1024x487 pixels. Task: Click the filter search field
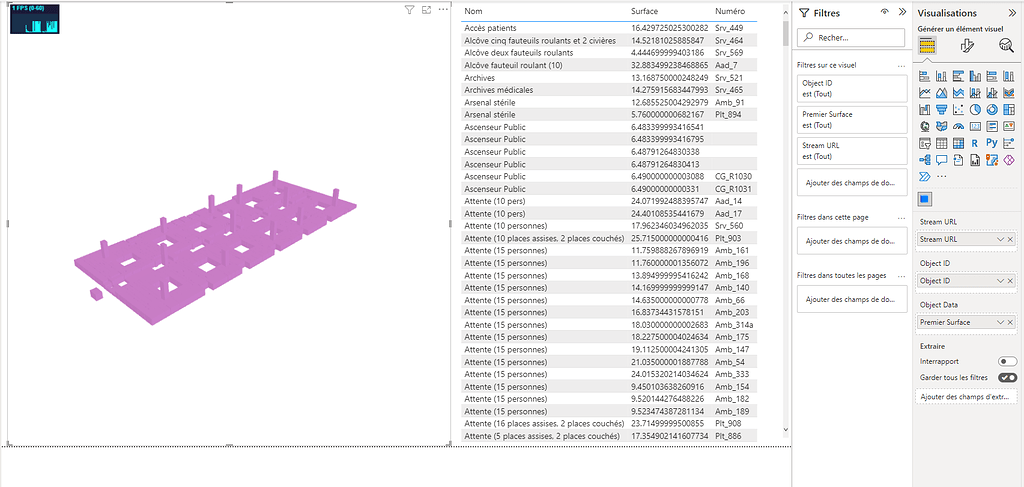click(852, 38)
